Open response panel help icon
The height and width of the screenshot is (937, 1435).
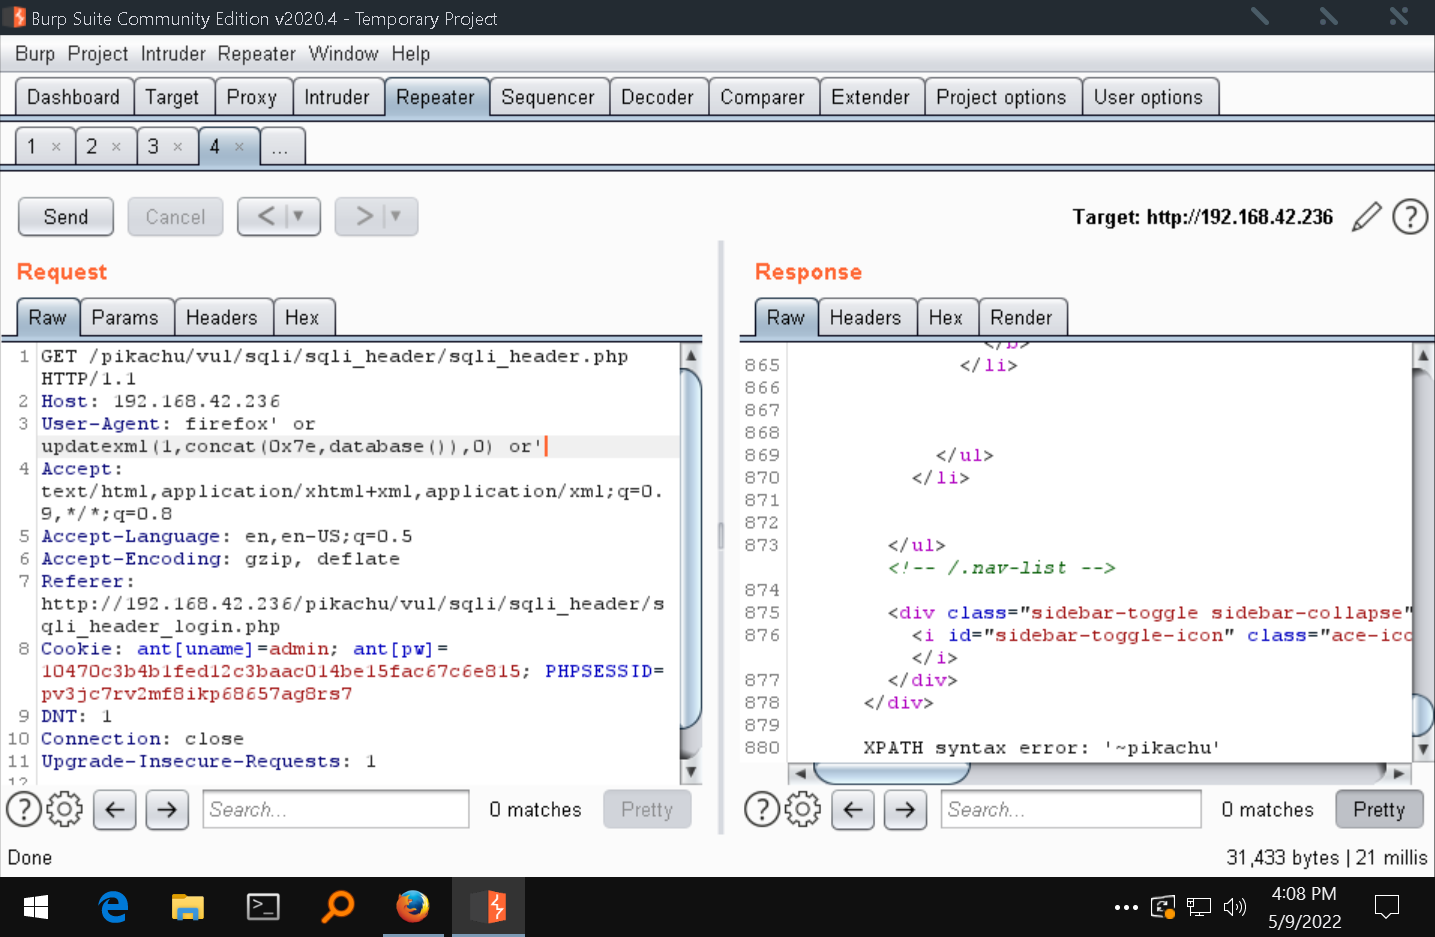(762, 809)
